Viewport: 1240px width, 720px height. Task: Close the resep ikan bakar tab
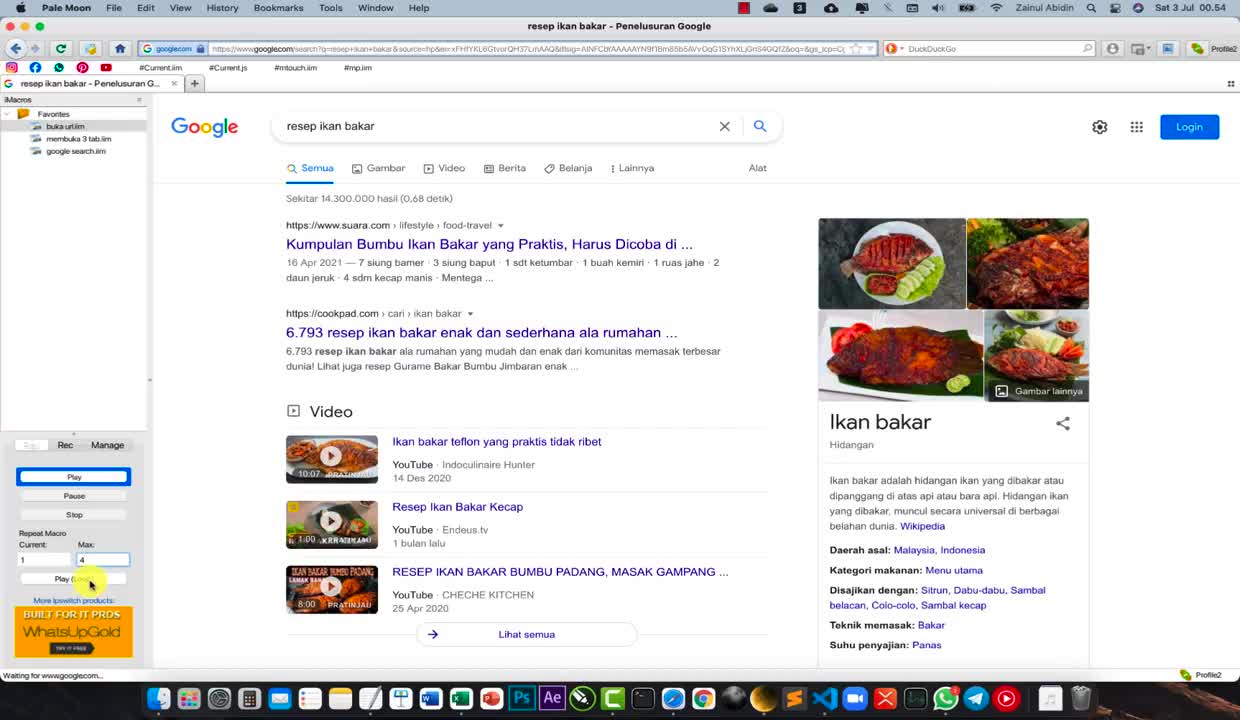(x=173, y=84)
